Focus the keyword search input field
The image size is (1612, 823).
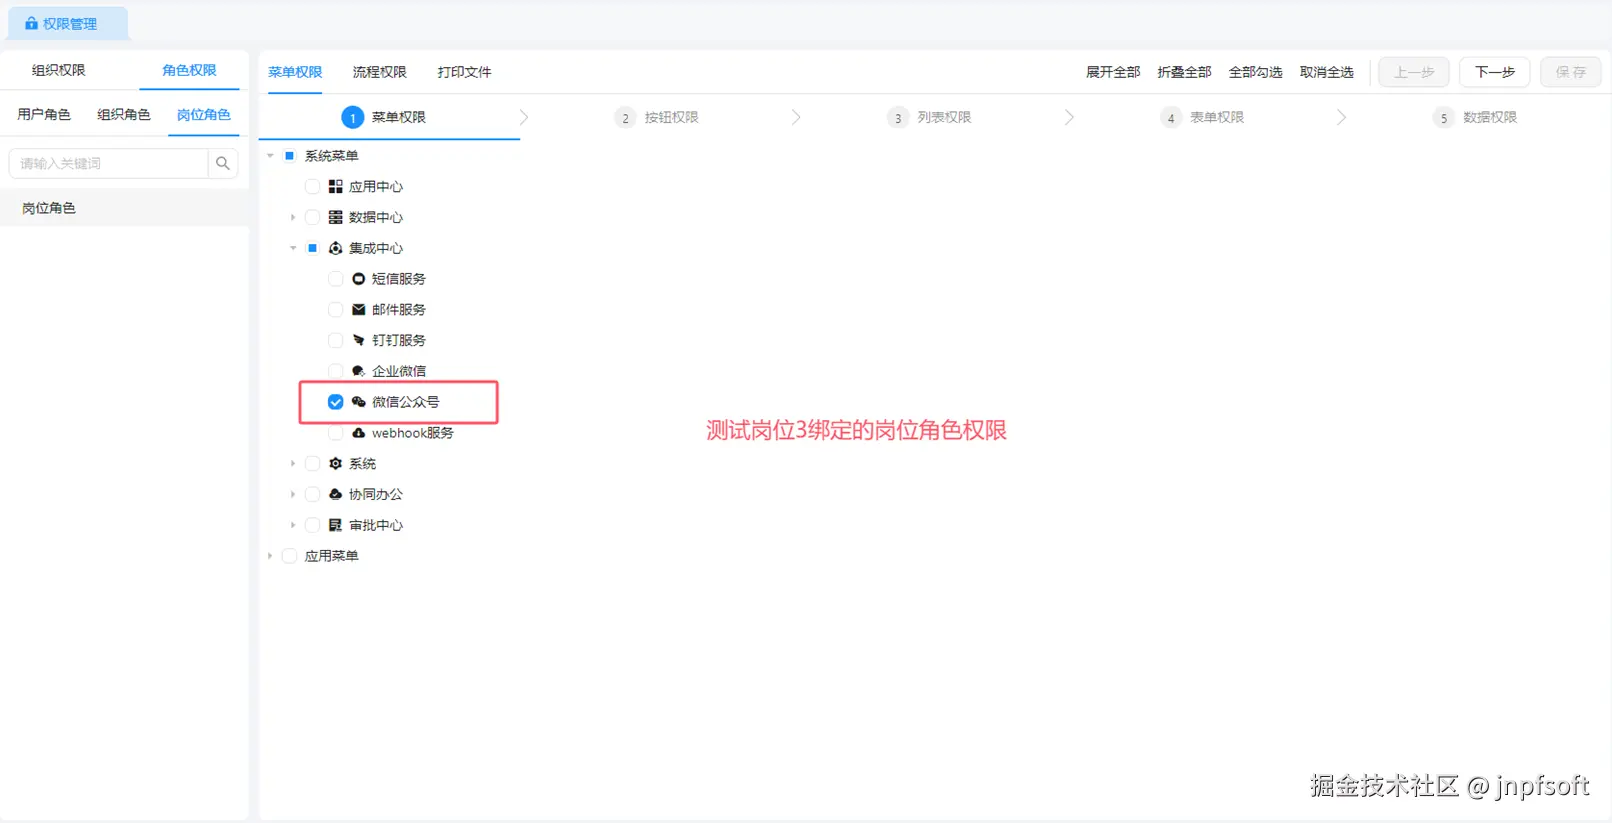pos(108,163)
